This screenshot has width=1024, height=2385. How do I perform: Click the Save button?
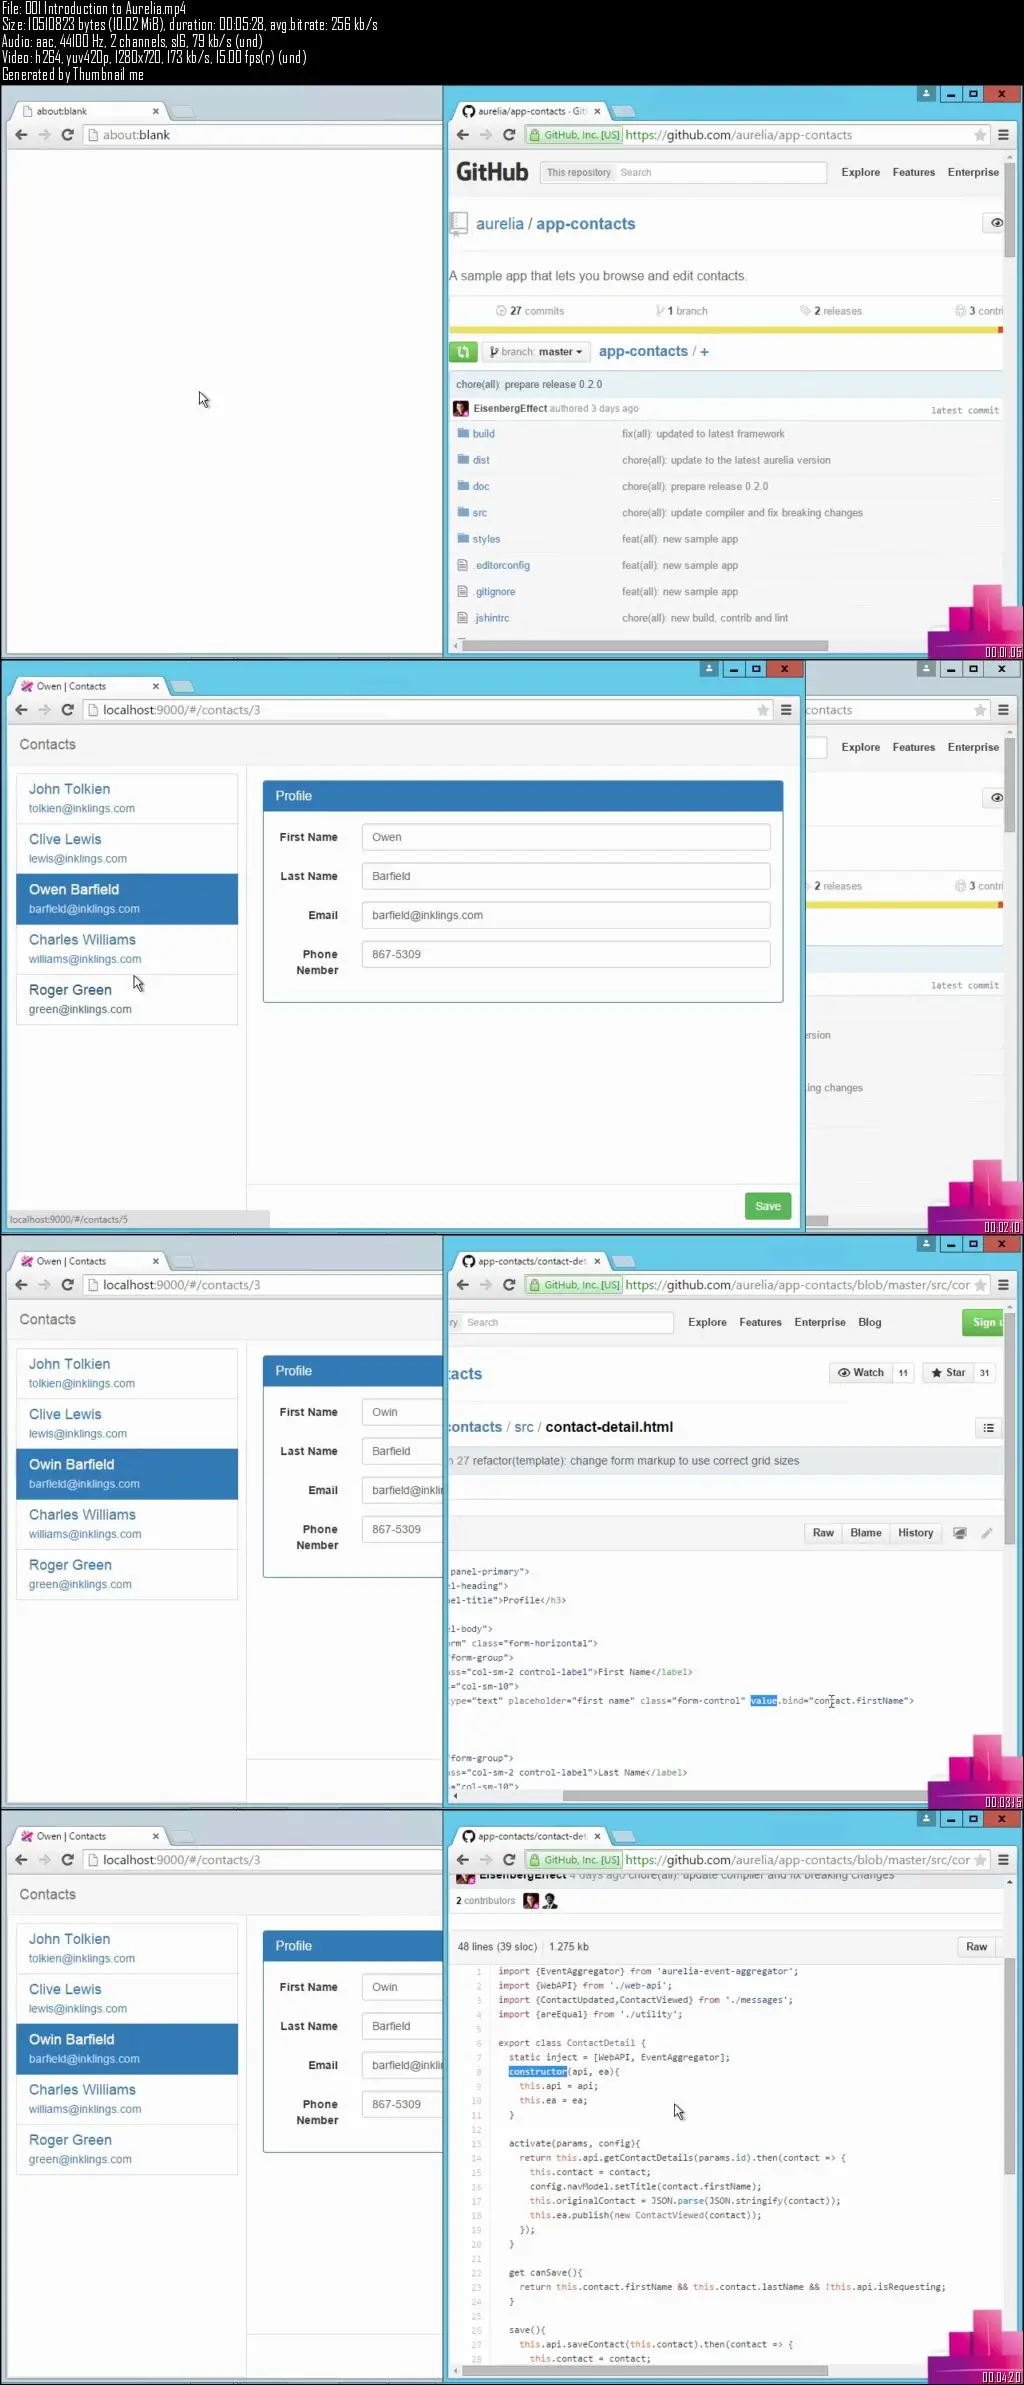[768, 1206]
